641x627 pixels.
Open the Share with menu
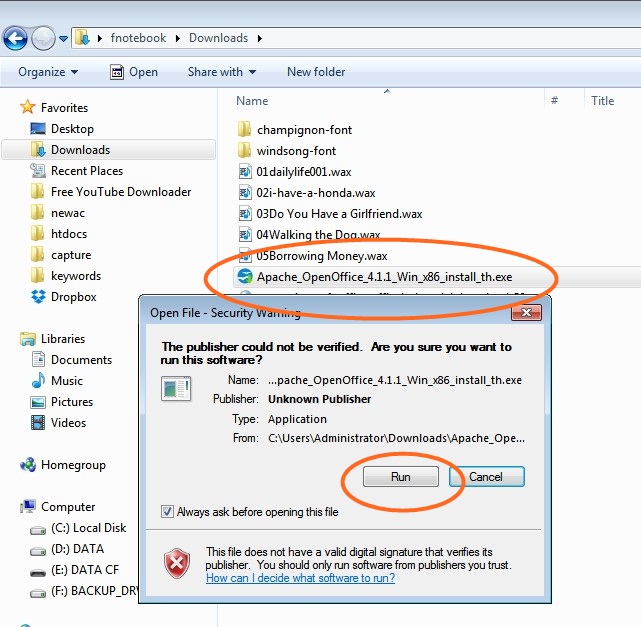222,72
